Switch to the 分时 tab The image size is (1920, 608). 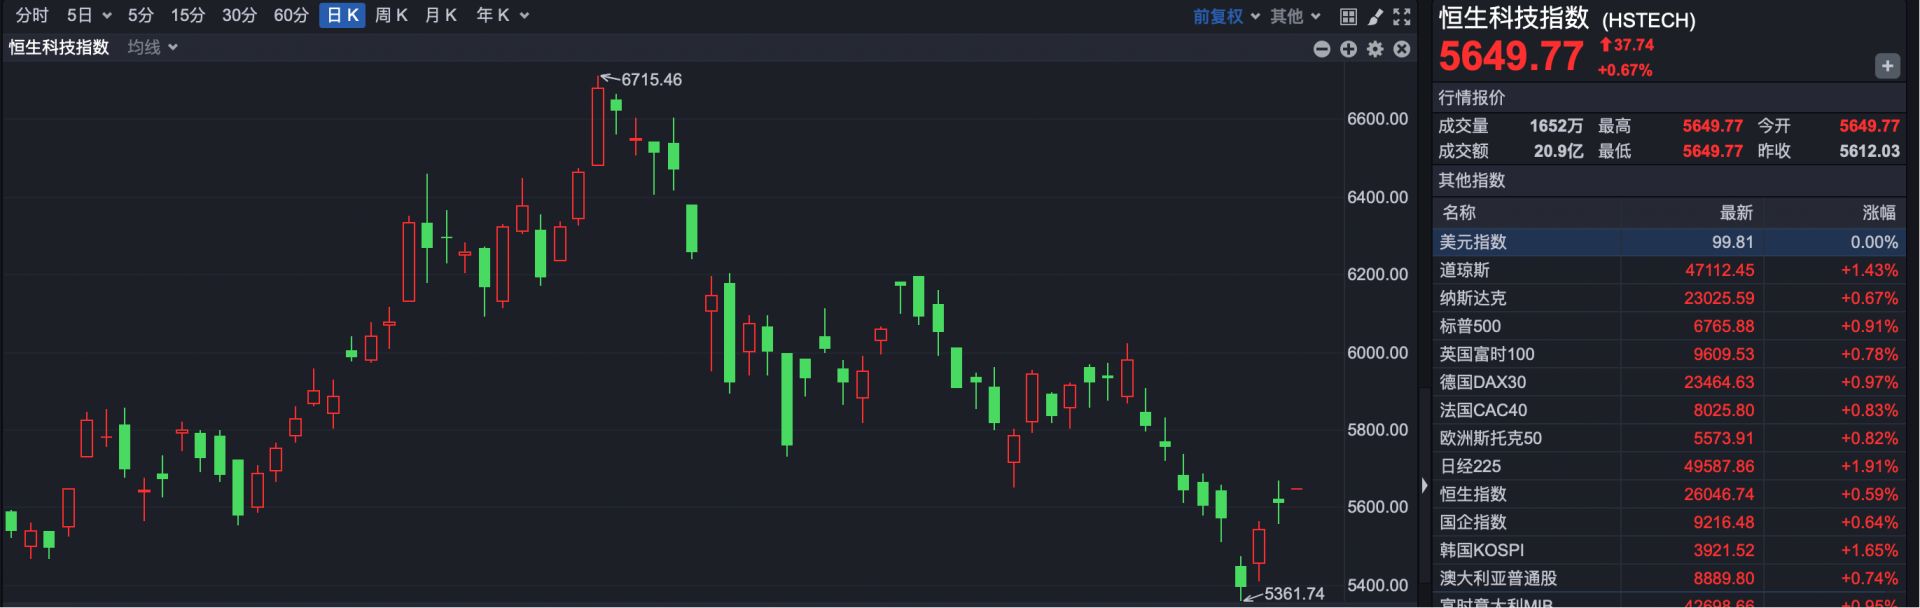(x=32, y=16)
